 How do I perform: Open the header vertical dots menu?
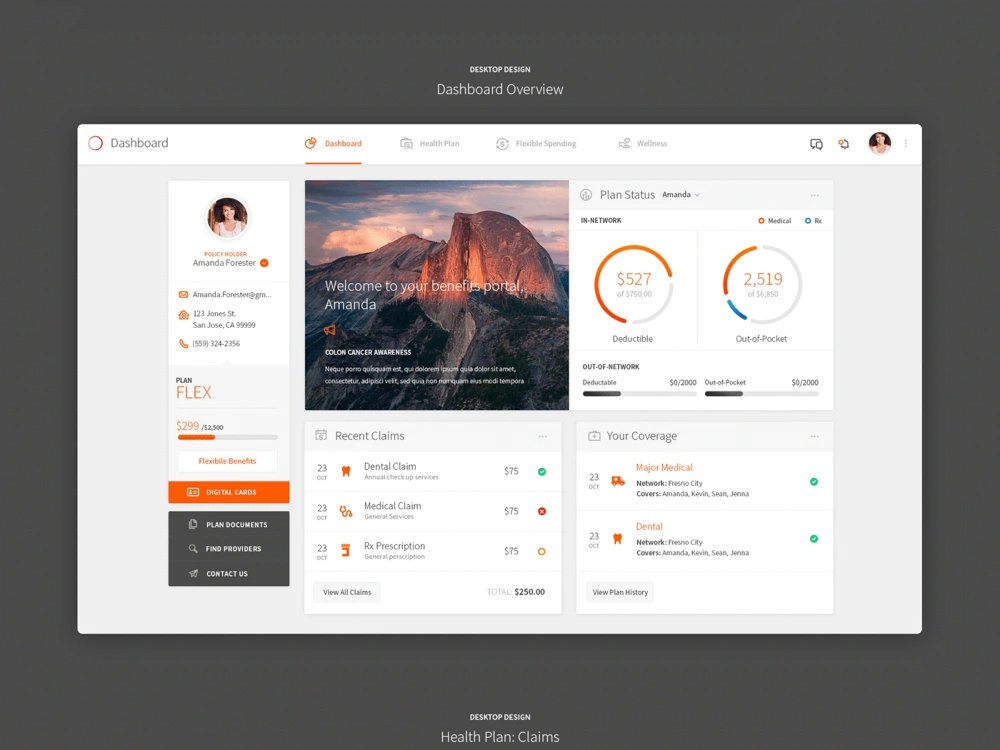pyautogui.click(x=906, y=143)
